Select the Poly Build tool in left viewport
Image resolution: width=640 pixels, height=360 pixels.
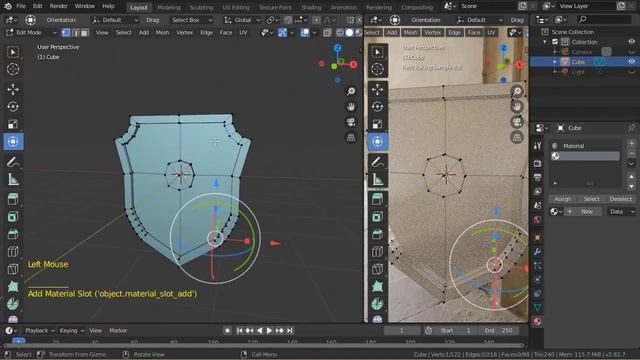tap(13, 287)
